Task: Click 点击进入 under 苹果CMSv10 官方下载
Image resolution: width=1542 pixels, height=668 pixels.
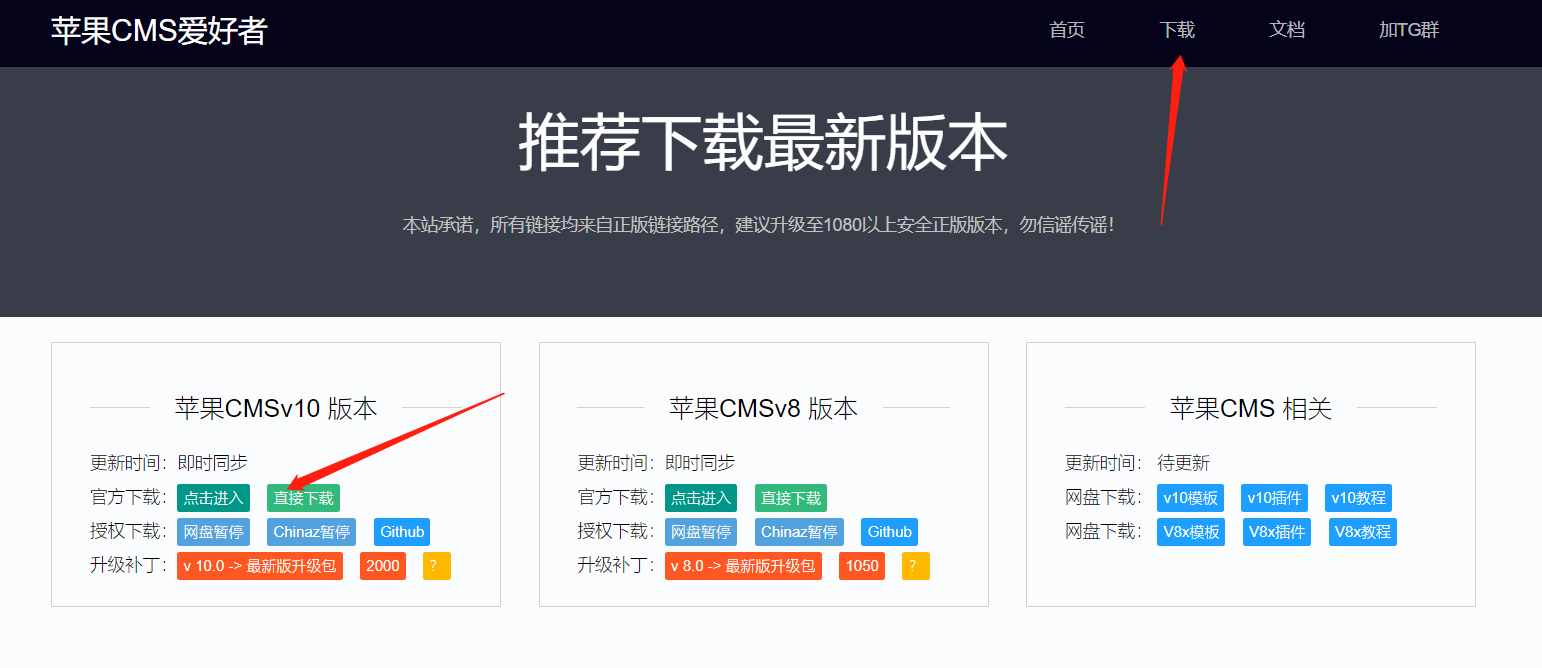Action: point(213,497)
